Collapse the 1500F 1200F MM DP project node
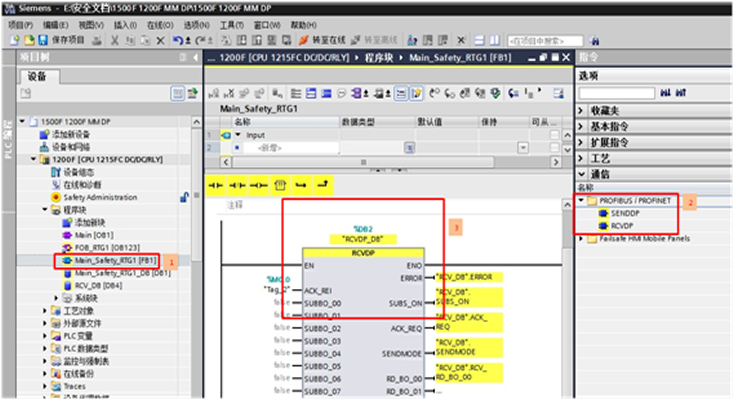734x400 pixels. 22,121
